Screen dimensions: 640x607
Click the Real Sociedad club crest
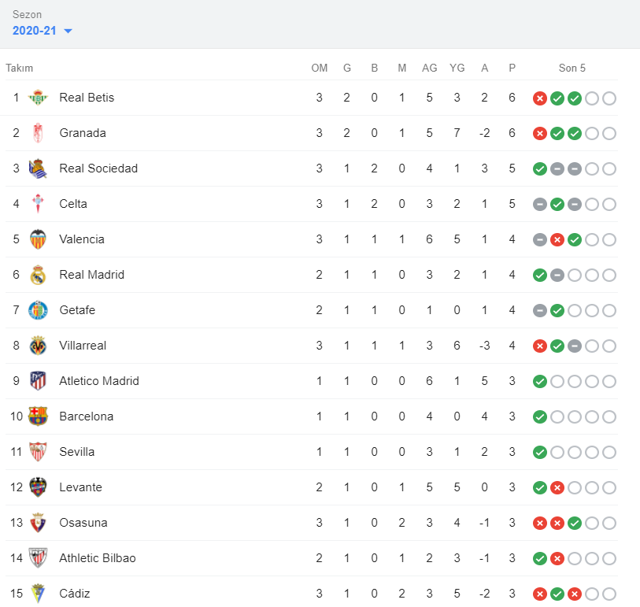pos(38,168)
